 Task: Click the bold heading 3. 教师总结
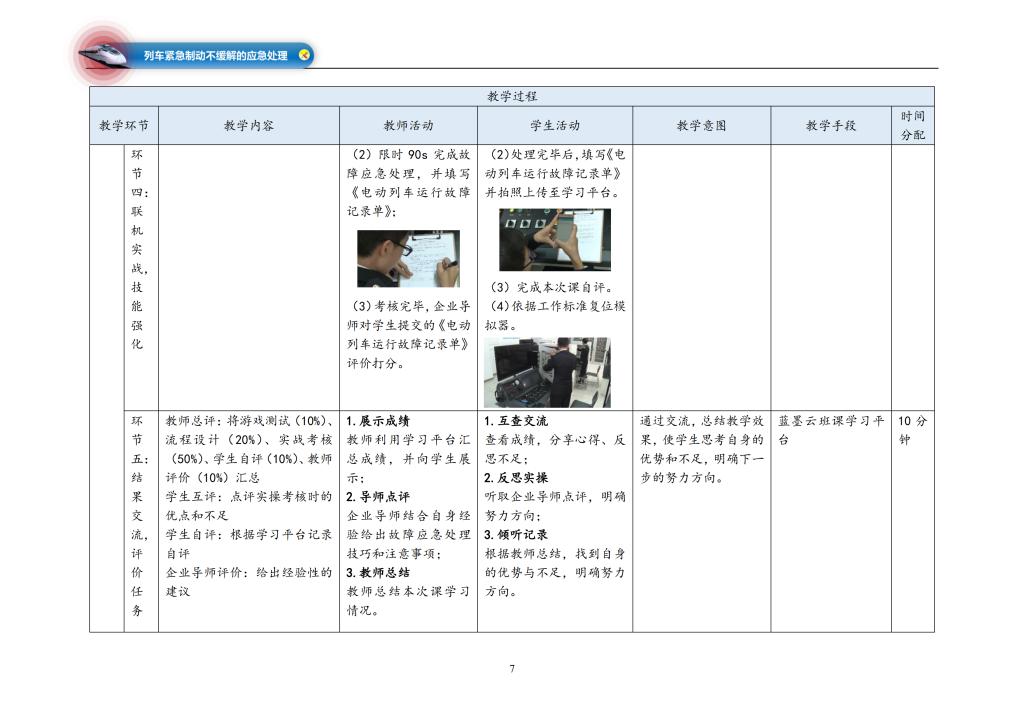coord(378,573)
